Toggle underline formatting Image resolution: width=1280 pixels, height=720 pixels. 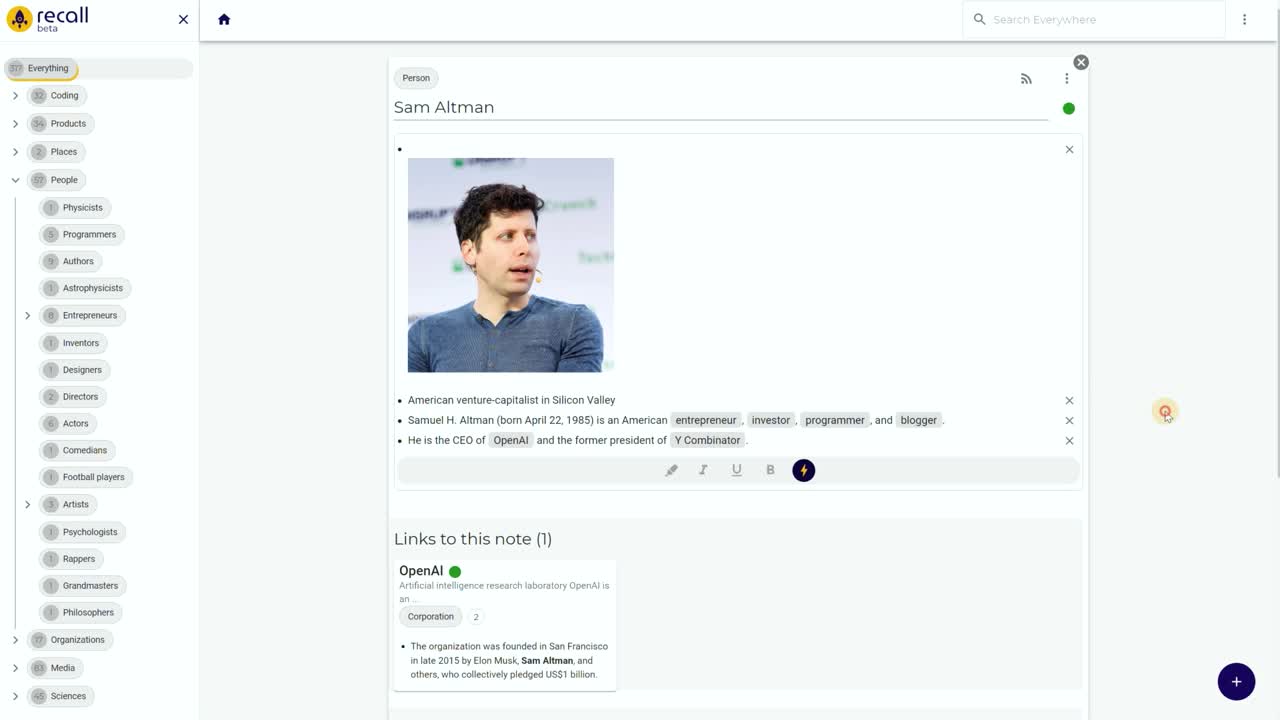click(x=737, y=470)
